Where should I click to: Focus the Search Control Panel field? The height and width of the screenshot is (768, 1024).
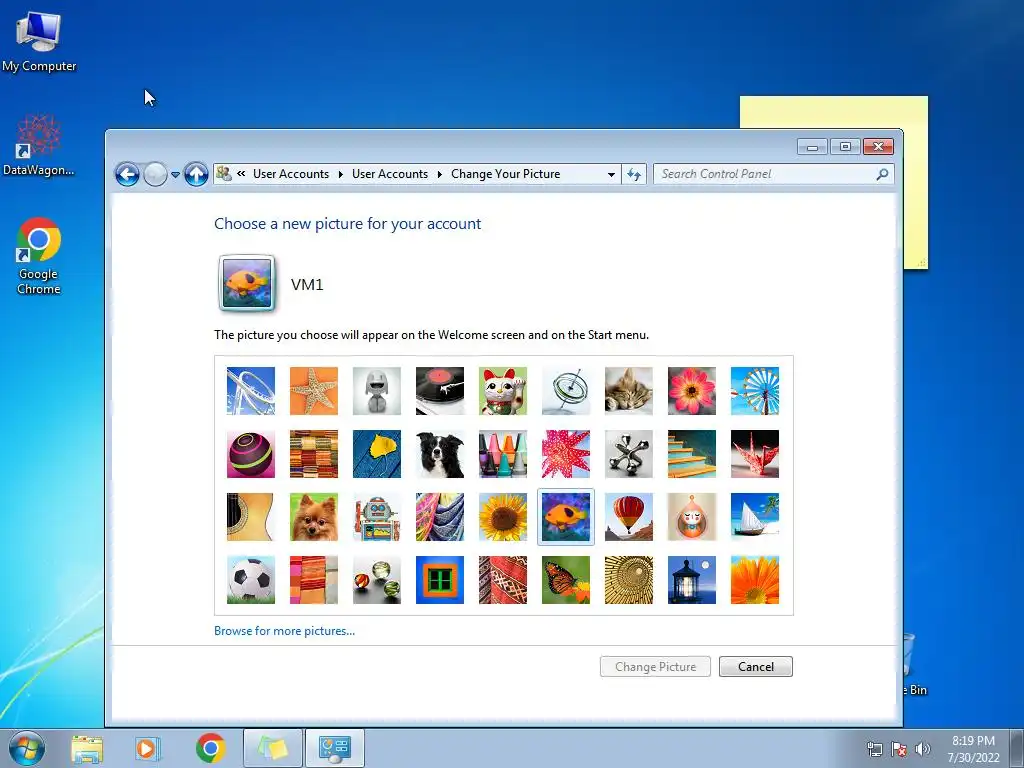click(x=774, y=174)
